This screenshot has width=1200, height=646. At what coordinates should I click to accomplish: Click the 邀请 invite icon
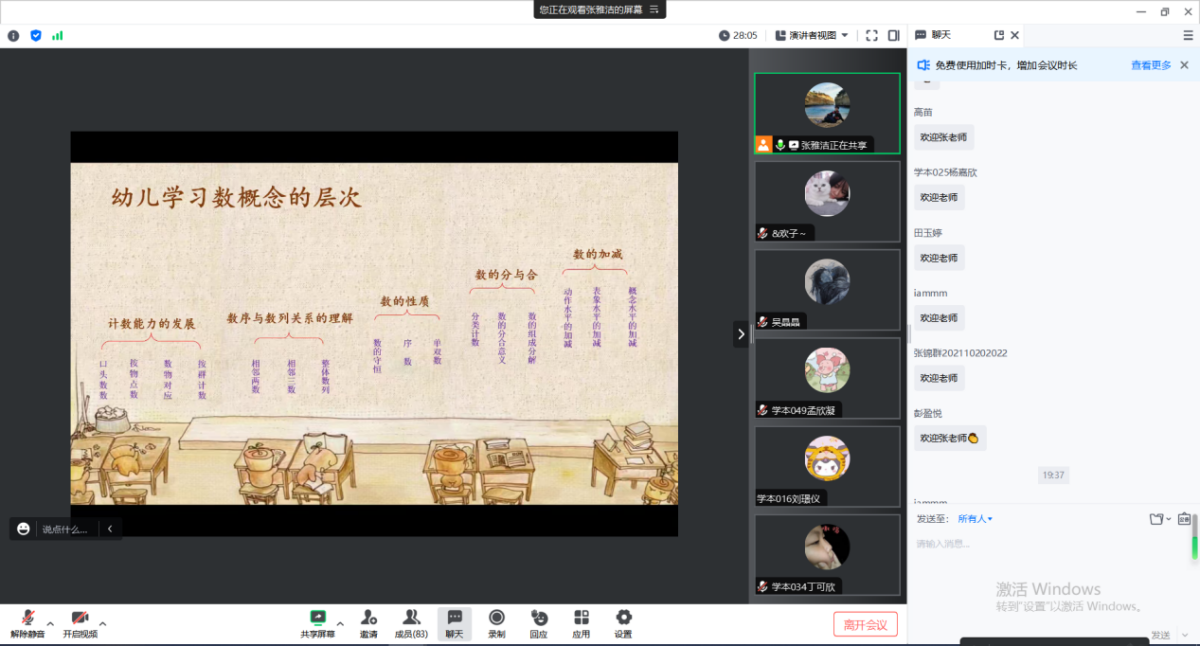(369, 623)
